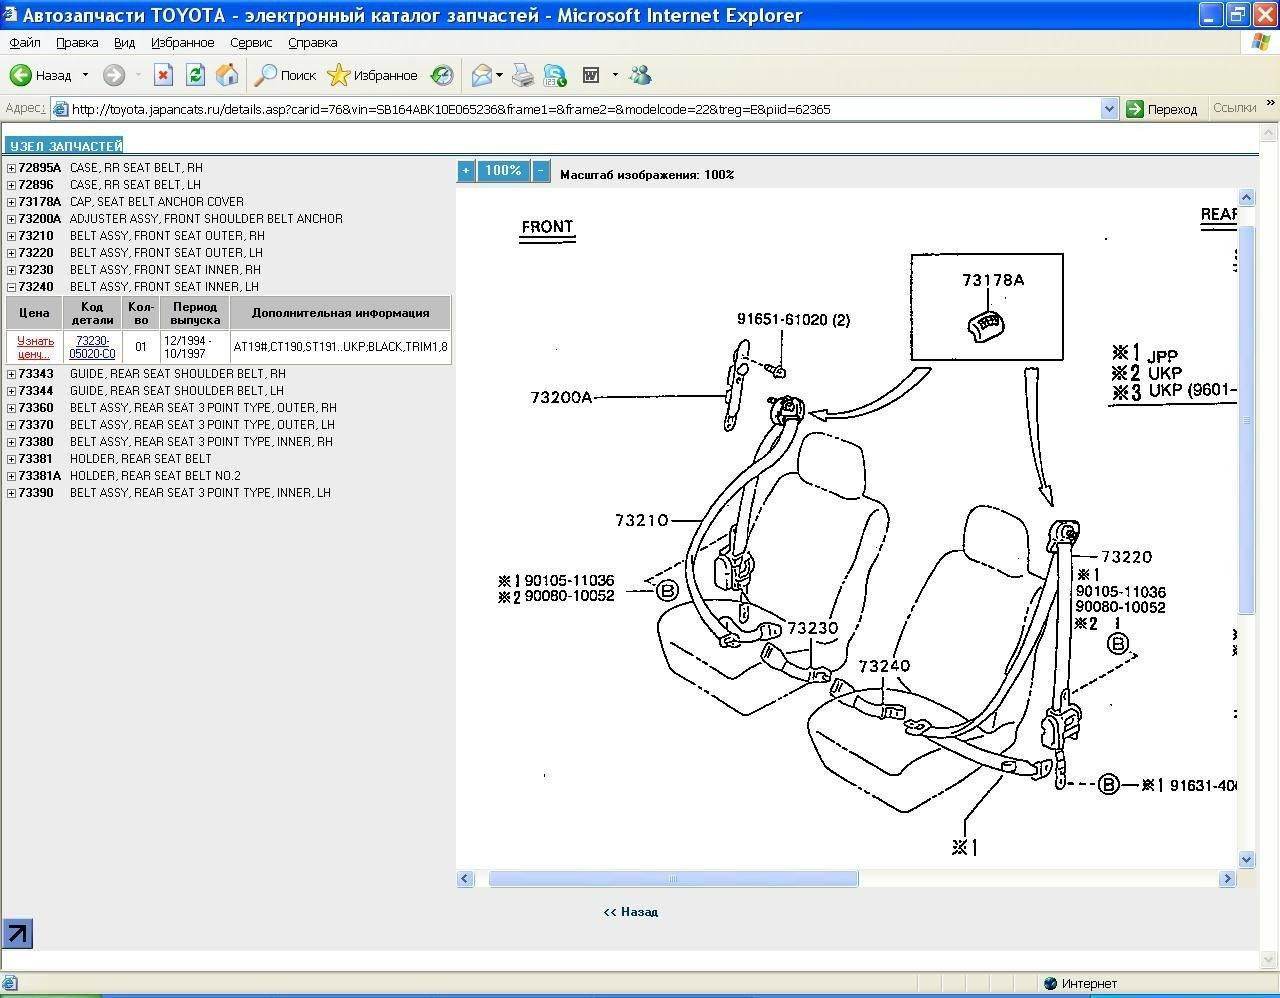Expand 73178A CAP, SEAT BELT ANCHOR COVER
The height and width of the screenshot is (998, 1280).
click(11, 202)
